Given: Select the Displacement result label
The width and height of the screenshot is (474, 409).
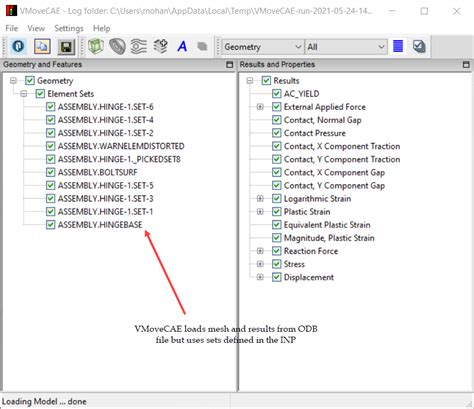Looking at the screenshot, I should click(x=309, y=277).
